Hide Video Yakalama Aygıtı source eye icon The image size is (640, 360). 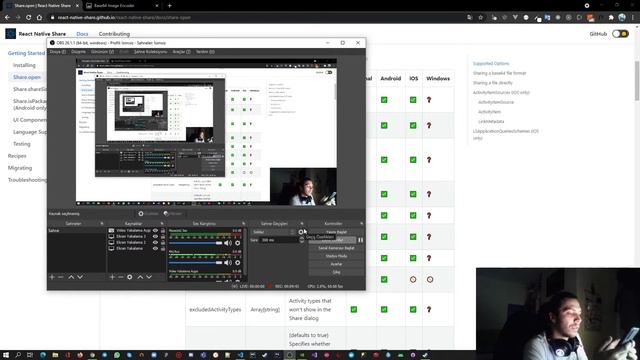coord(155,231)
